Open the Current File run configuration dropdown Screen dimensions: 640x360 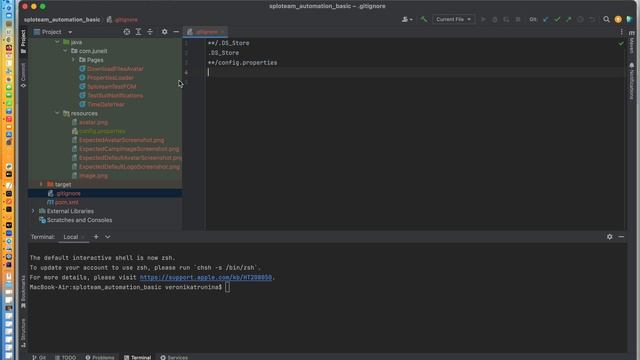point(453,19)
